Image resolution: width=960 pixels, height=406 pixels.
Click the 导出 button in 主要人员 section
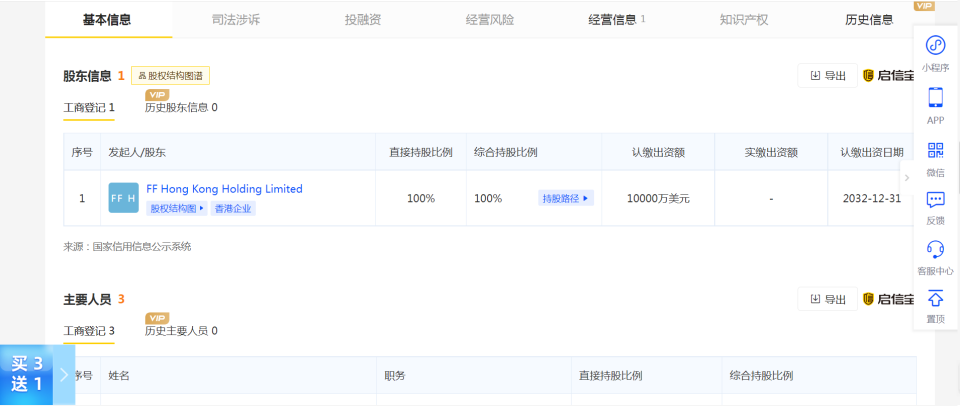coord(827,299)
